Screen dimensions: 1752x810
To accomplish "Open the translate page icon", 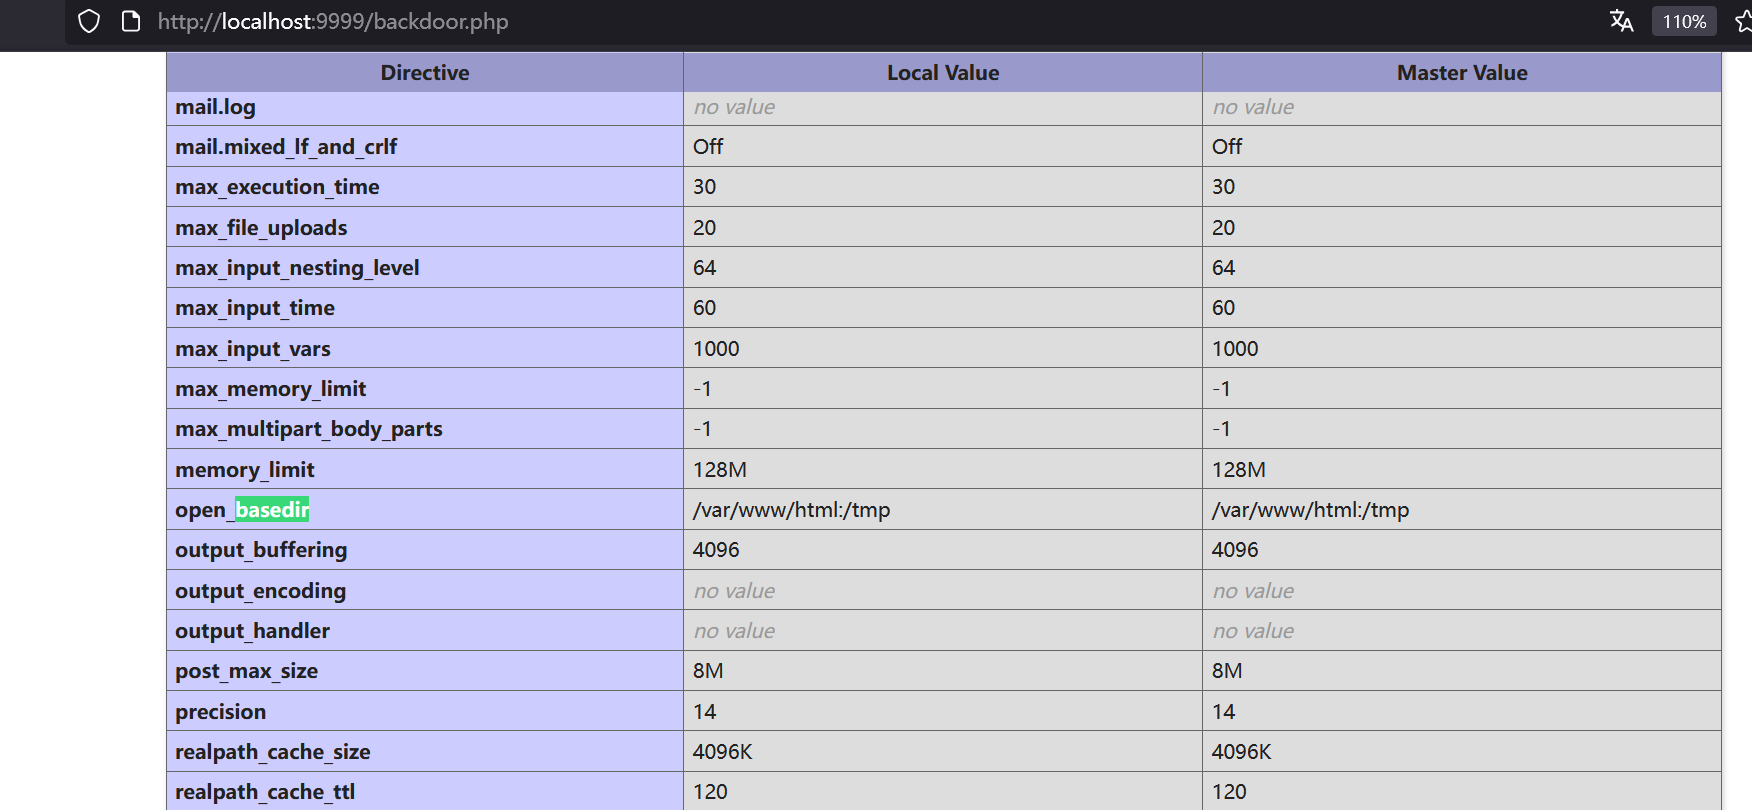I will (x=1621, y=21).
